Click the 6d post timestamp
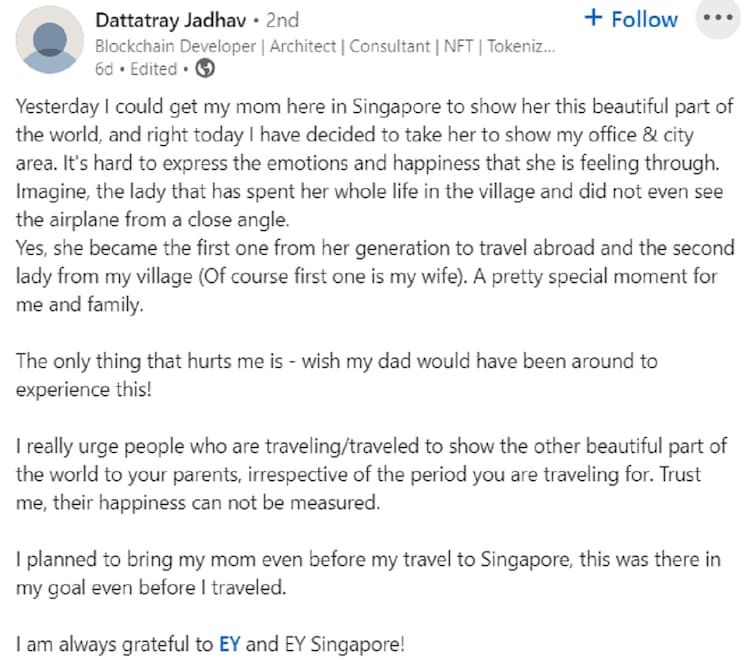This screenshot has height=660, width=750. click(104, 70)
